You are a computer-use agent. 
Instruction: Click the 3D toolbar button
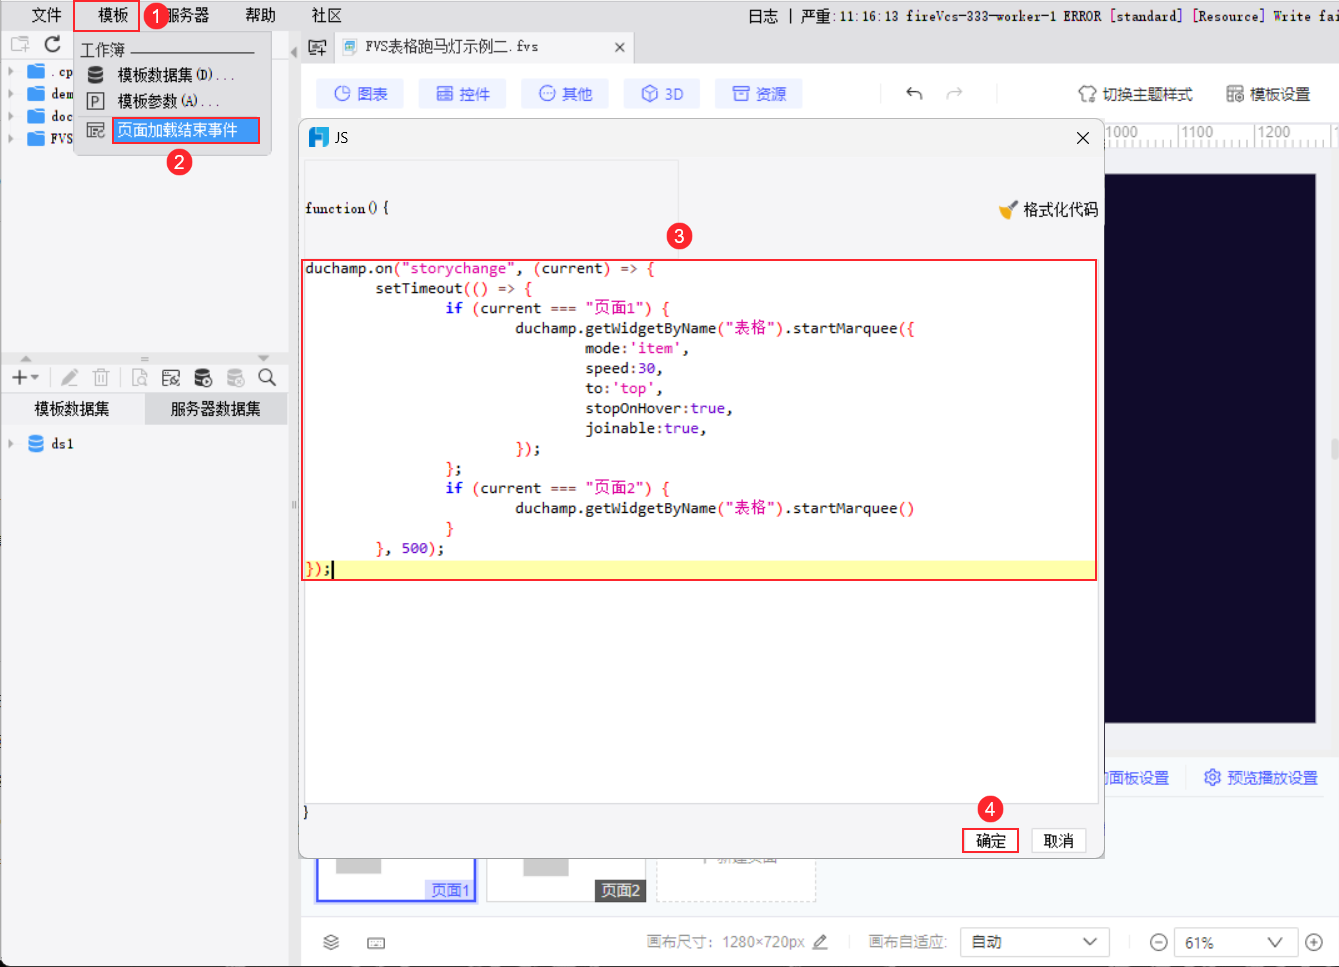[x=662, y=94]
